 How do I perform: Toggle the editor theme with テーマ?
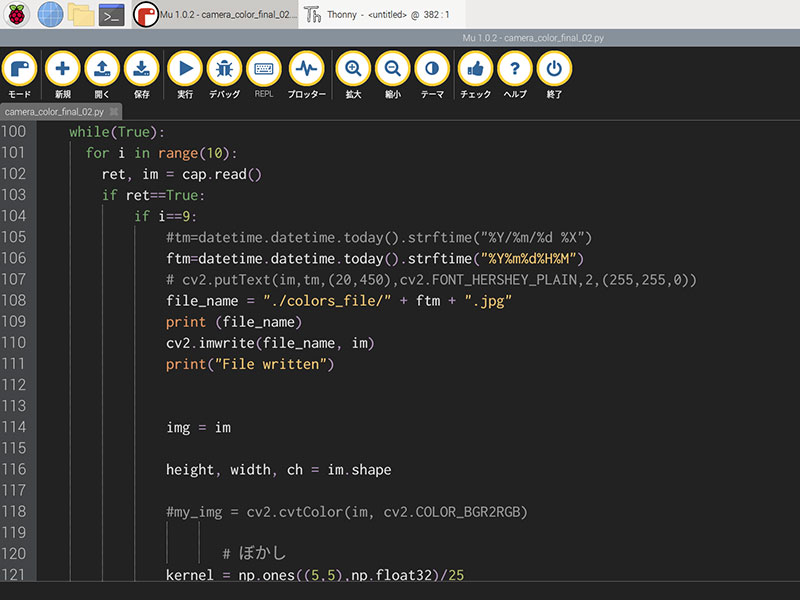click(432, 71)
